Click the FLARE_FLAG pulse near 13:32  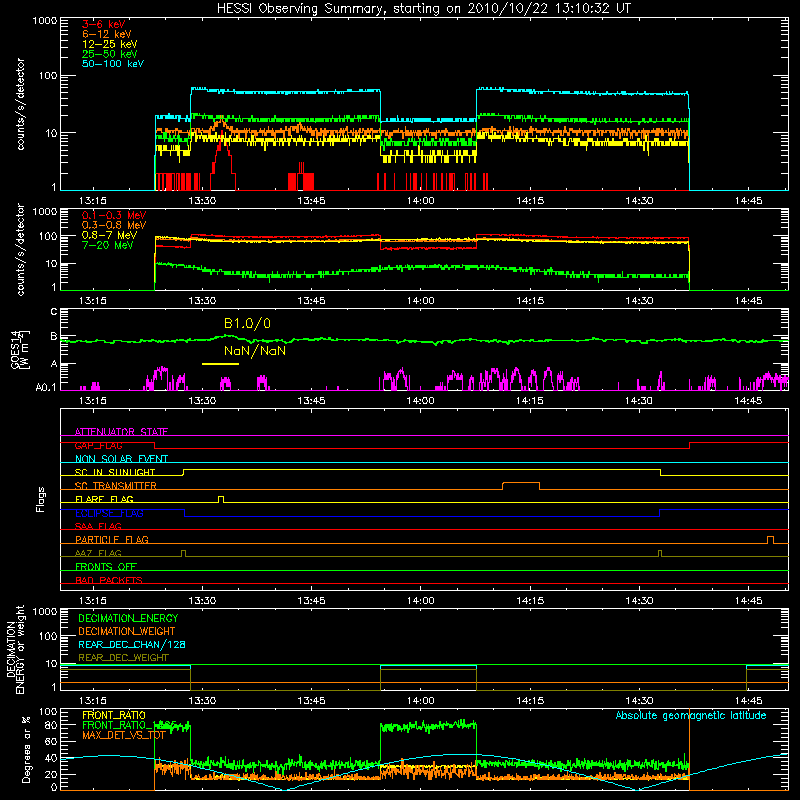[x=221, y=499]
